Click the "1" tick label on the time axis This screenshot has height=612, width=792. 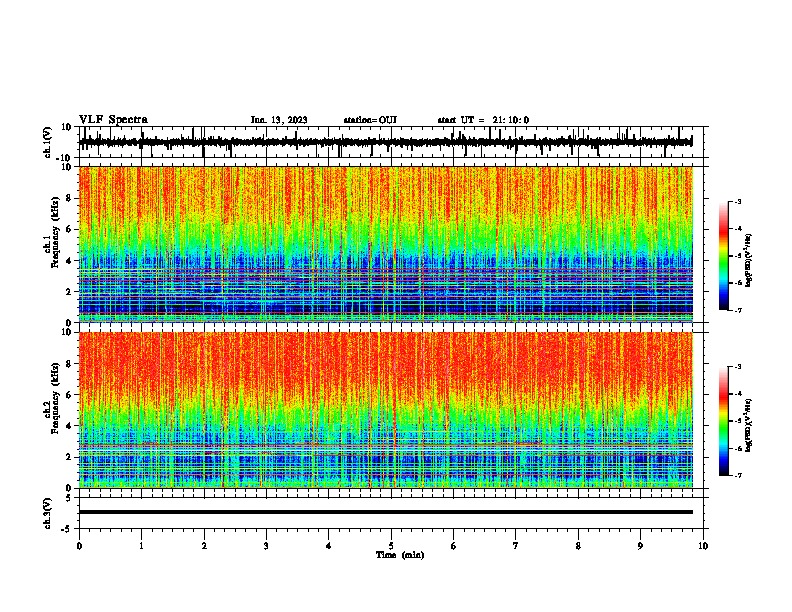pos(141,546)
